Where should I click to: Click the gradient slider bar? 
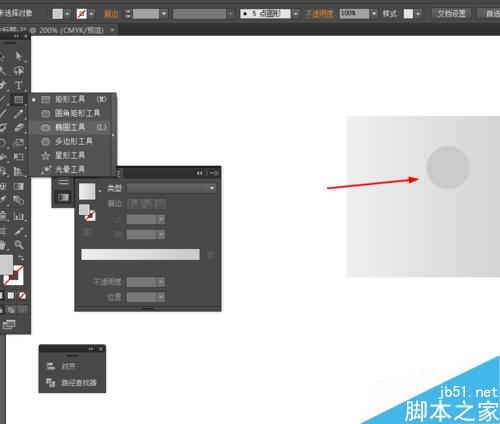point(140,254)
